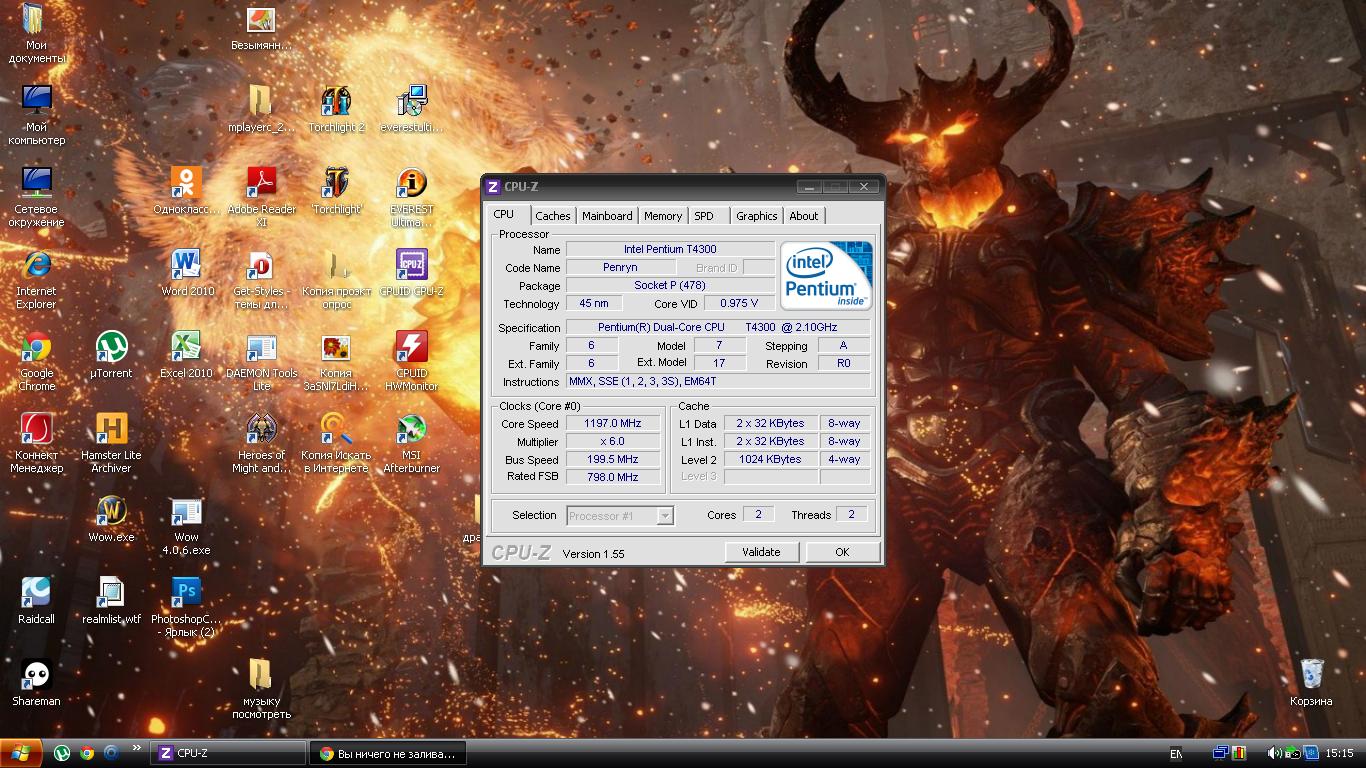
Task: Open the Mainboard tab in CPU-Z
Action: coord(607,216)
